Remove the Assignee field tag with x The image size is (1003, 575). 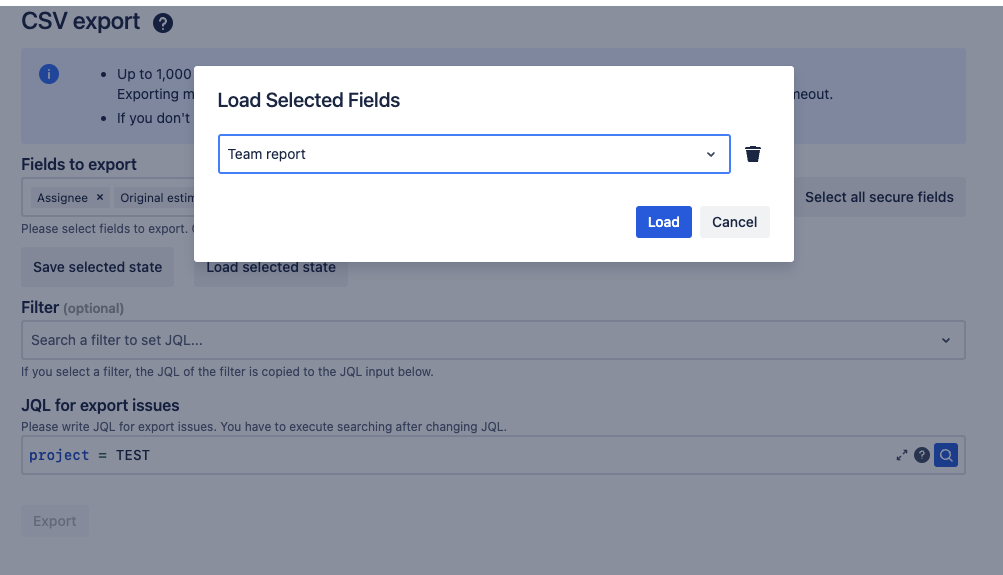click(x=100, y=198)
